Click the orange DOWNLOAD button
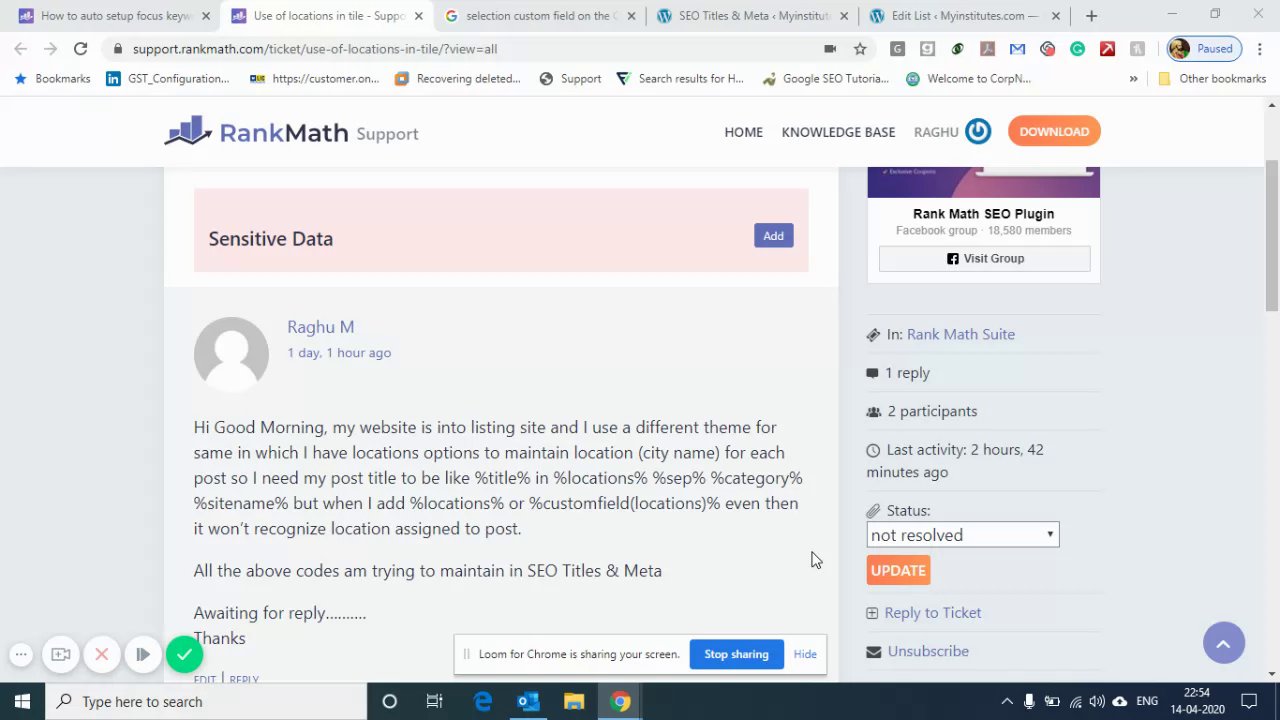 [1054, 131]
